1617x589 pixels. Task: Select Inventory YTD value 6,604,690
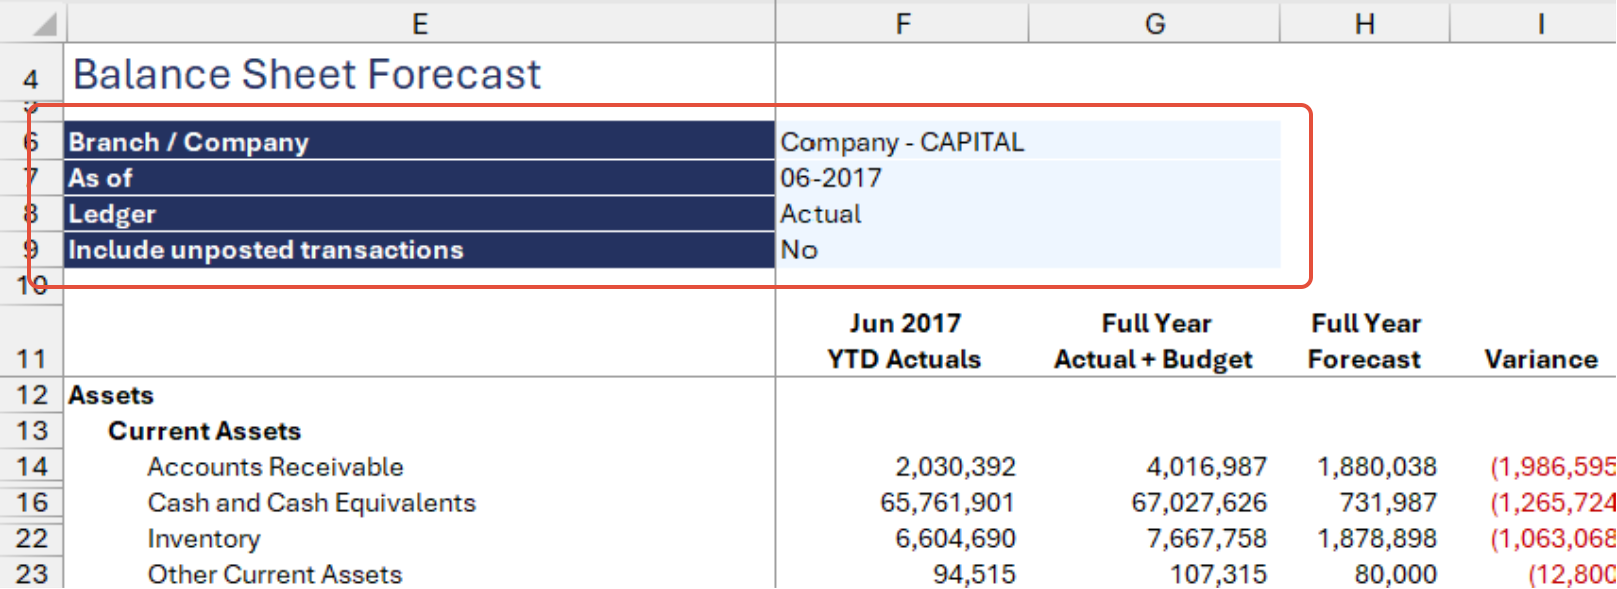(x=955, y=539)
